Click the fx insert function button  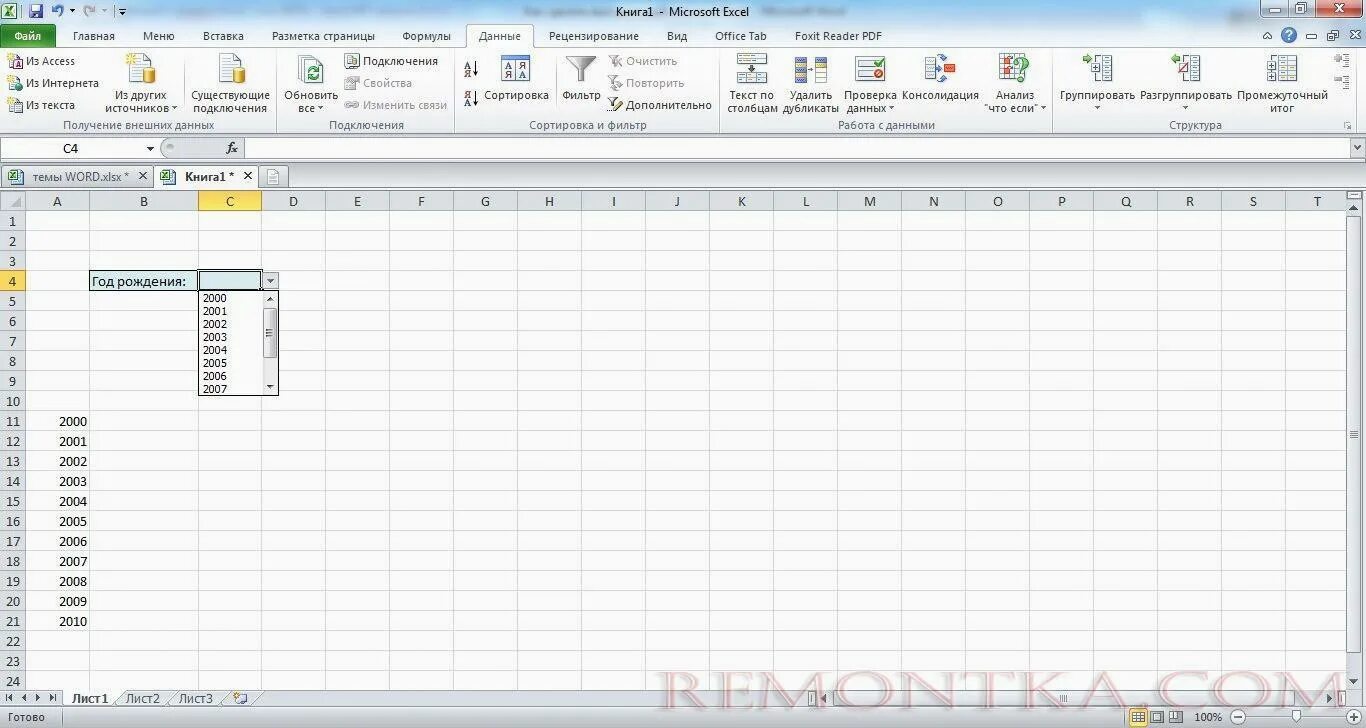[x=232, y=148]
